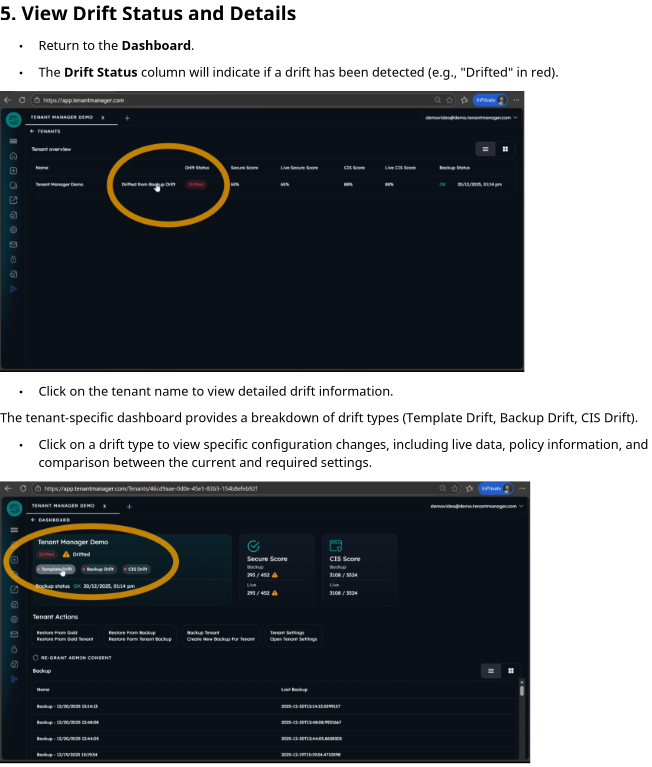The image size is (652, 767).
Task: Click the CIS Score card icon
Action: [336, 546]
